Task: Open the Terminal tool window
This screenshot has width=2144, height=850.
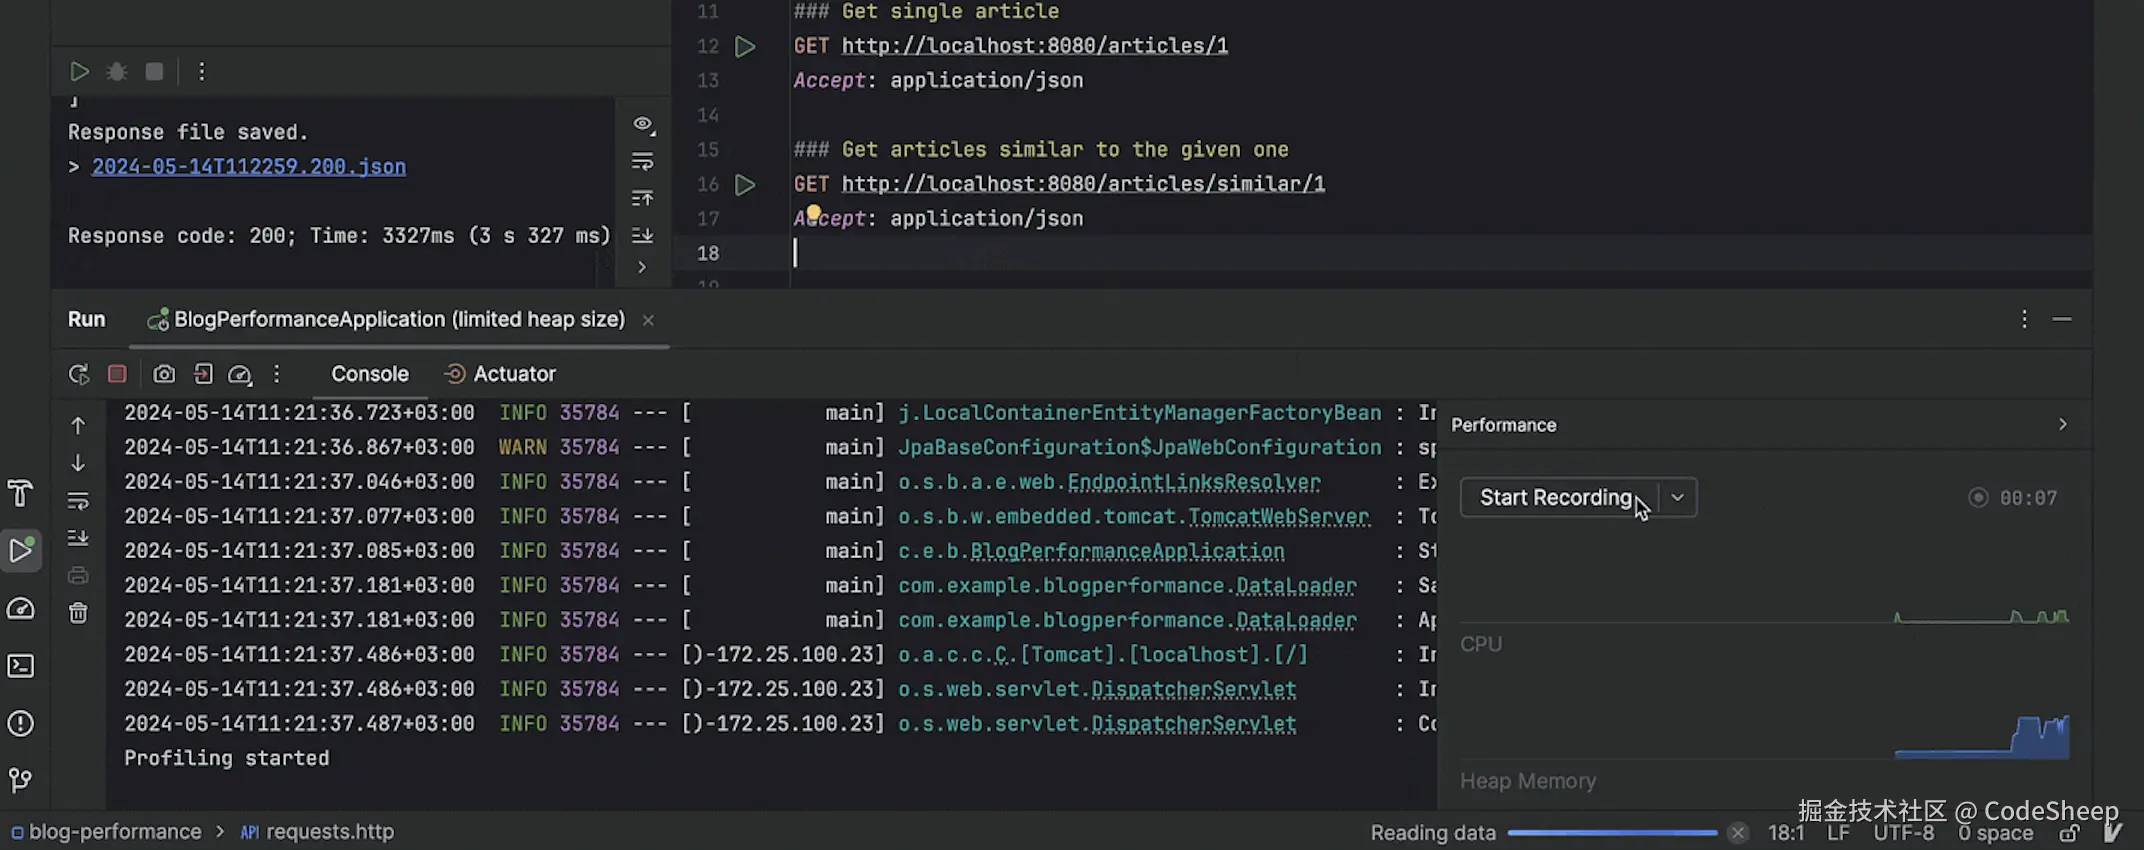Action: click(21, 666)
